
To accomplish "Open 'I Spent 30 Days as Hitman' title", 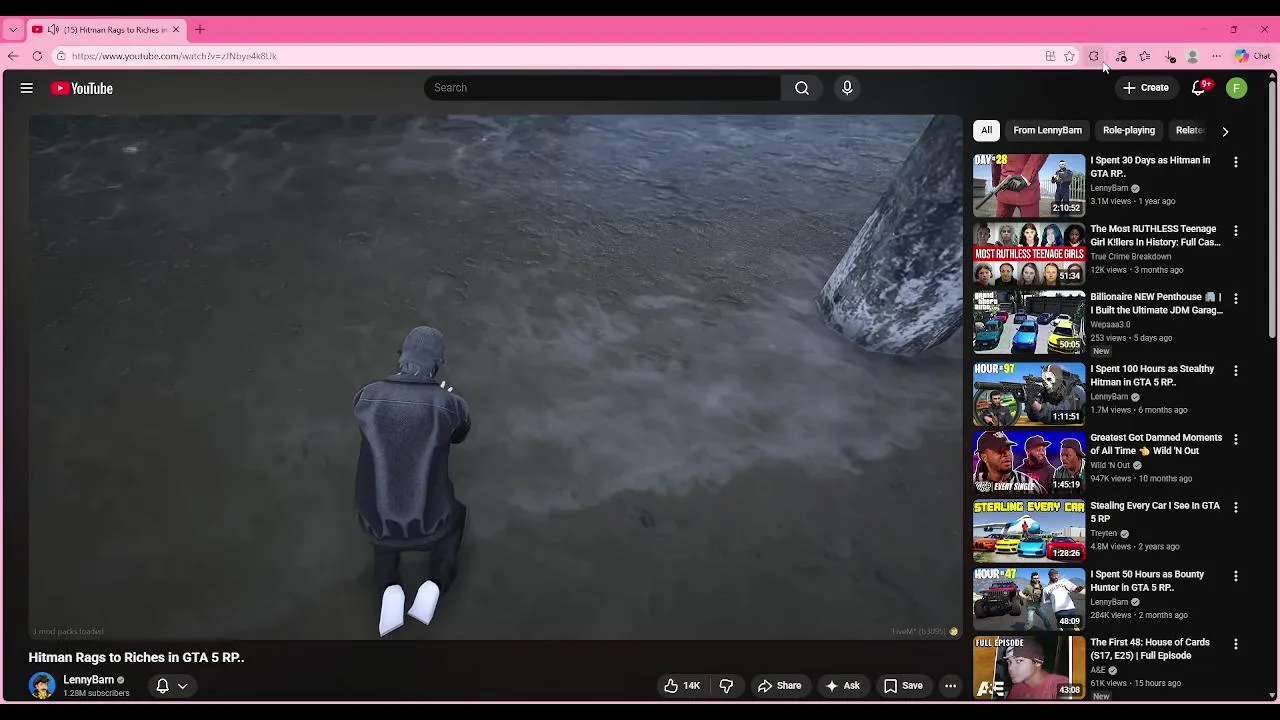I will point(1150,167).
